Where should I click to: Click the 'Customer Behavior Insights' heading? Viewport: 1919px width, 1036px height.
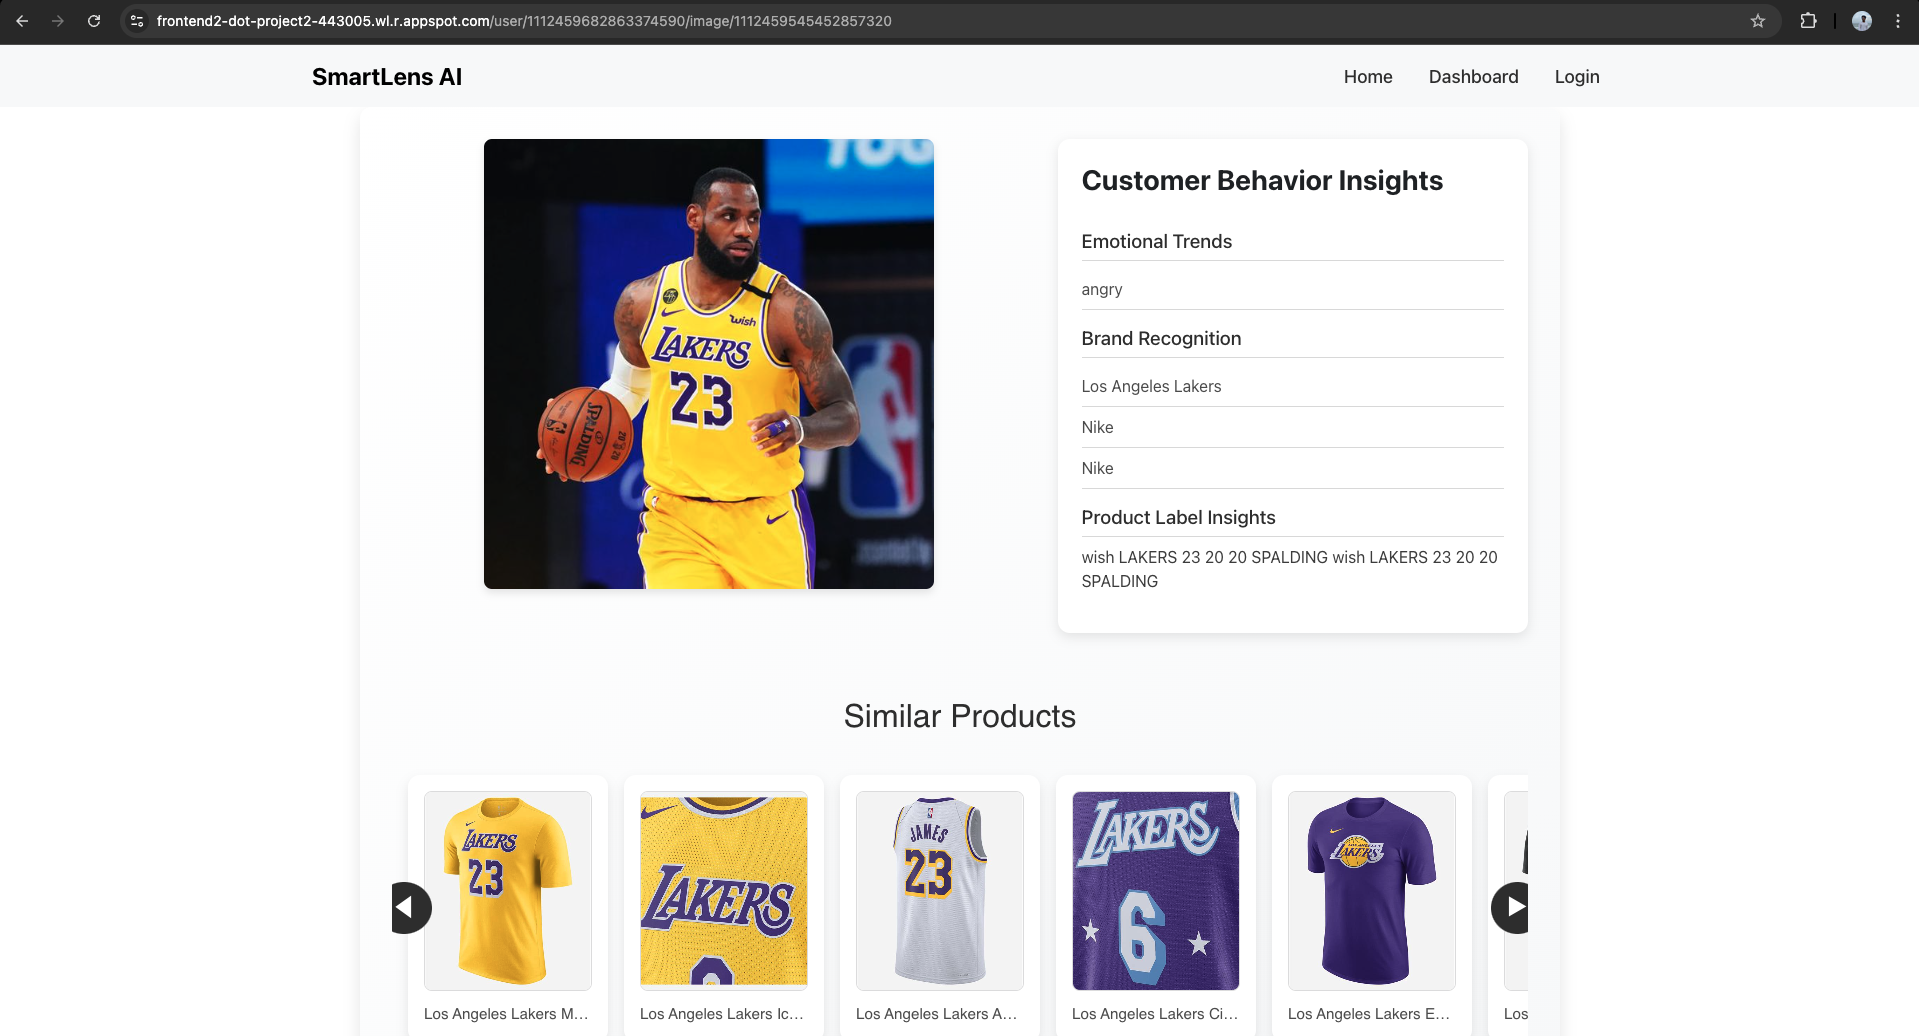(1262, 181)
